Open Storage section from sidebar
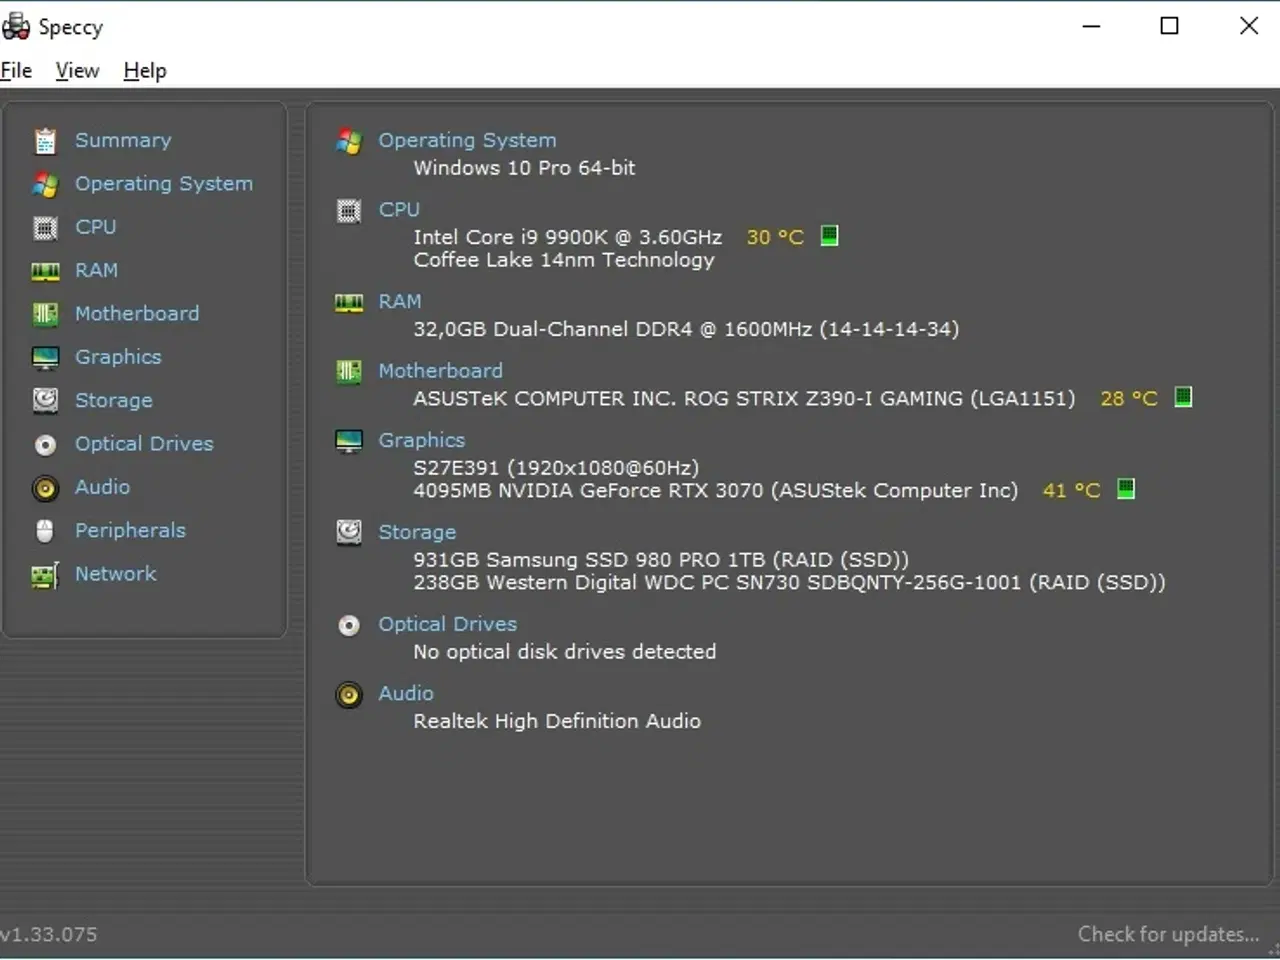Image resolution: width=1280 pixels, height=960 pixels. tap(114, 400)
